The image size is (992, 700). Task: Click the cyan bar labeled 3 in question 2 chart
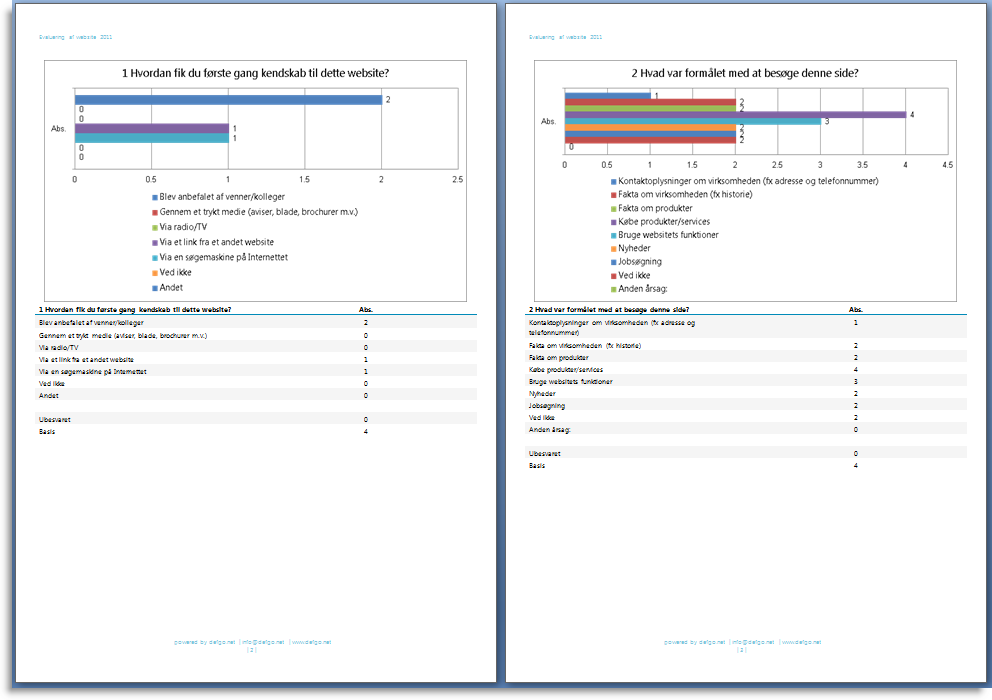coord(693,121)
